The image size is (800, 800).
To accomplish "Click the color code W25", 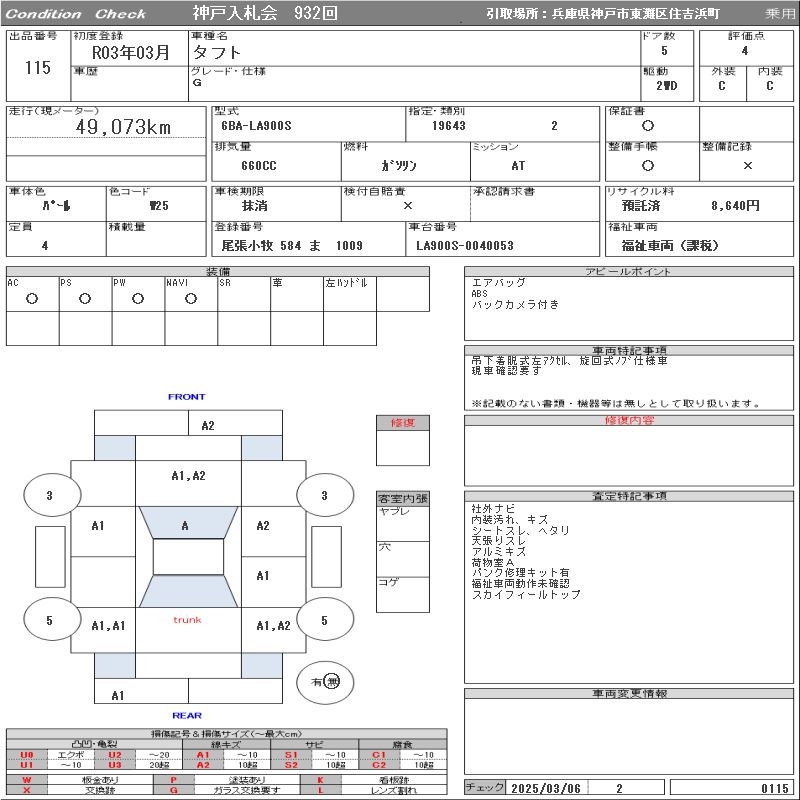I will coord(159,206).
